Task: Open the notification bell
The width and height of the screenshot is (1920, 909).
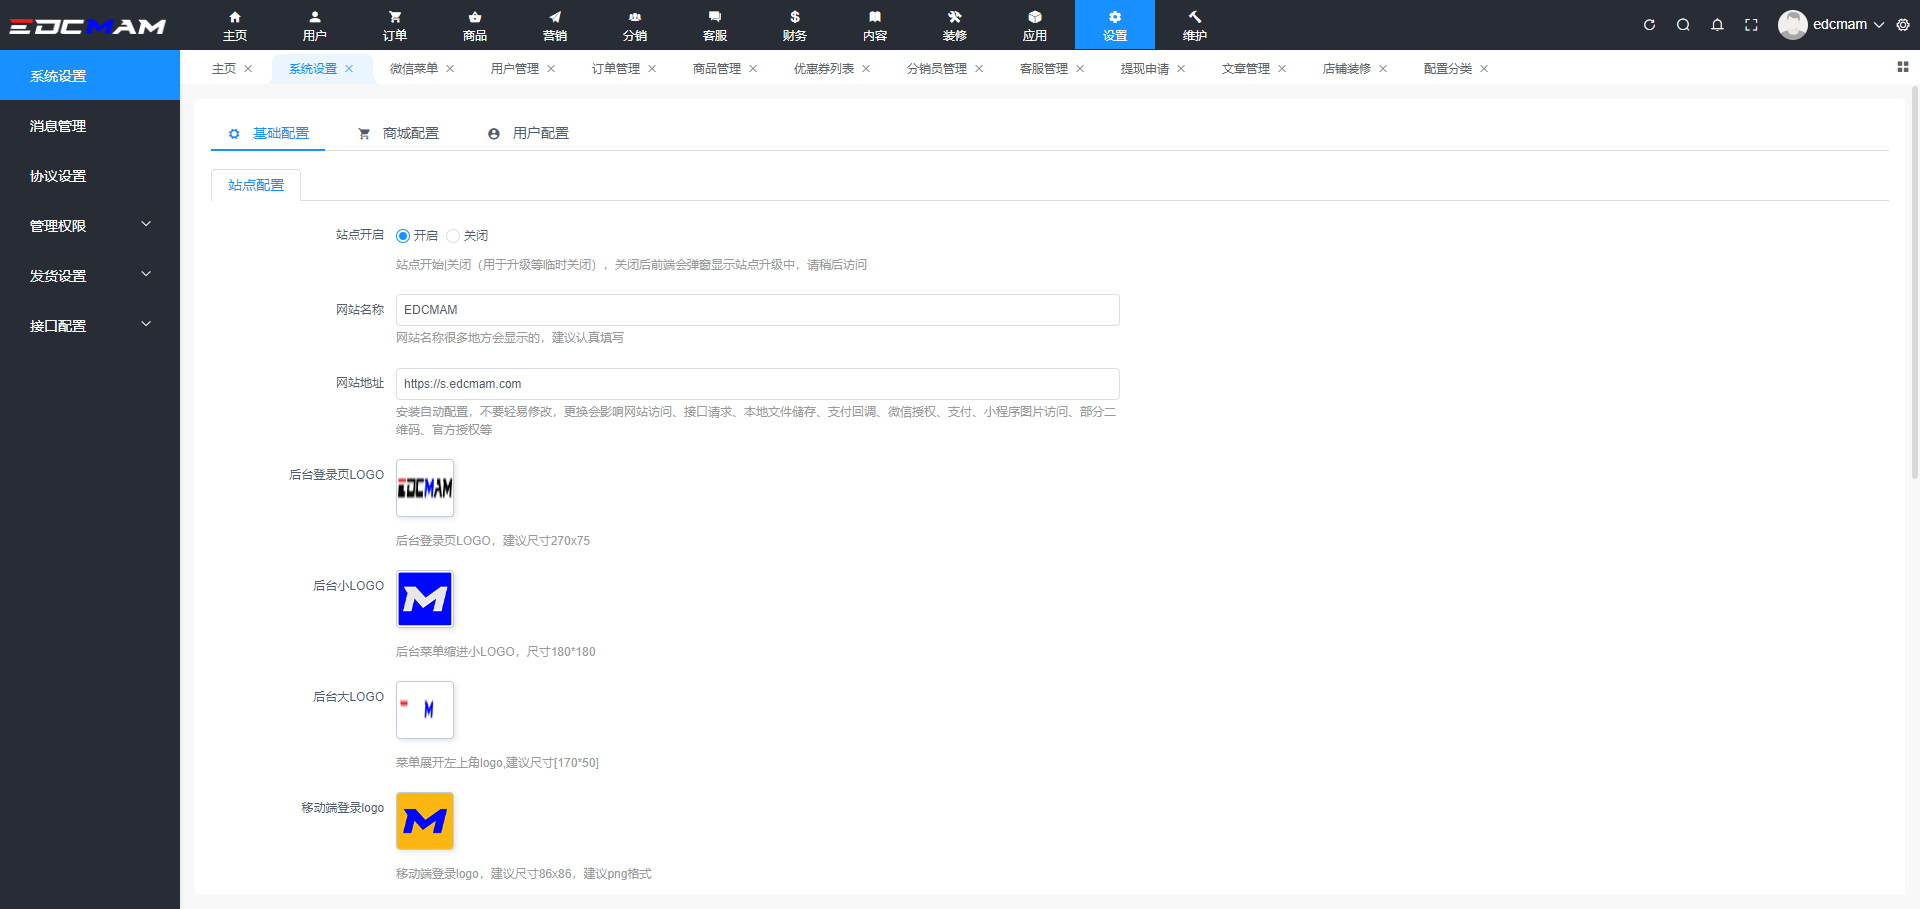Action: coord(1717,25)
